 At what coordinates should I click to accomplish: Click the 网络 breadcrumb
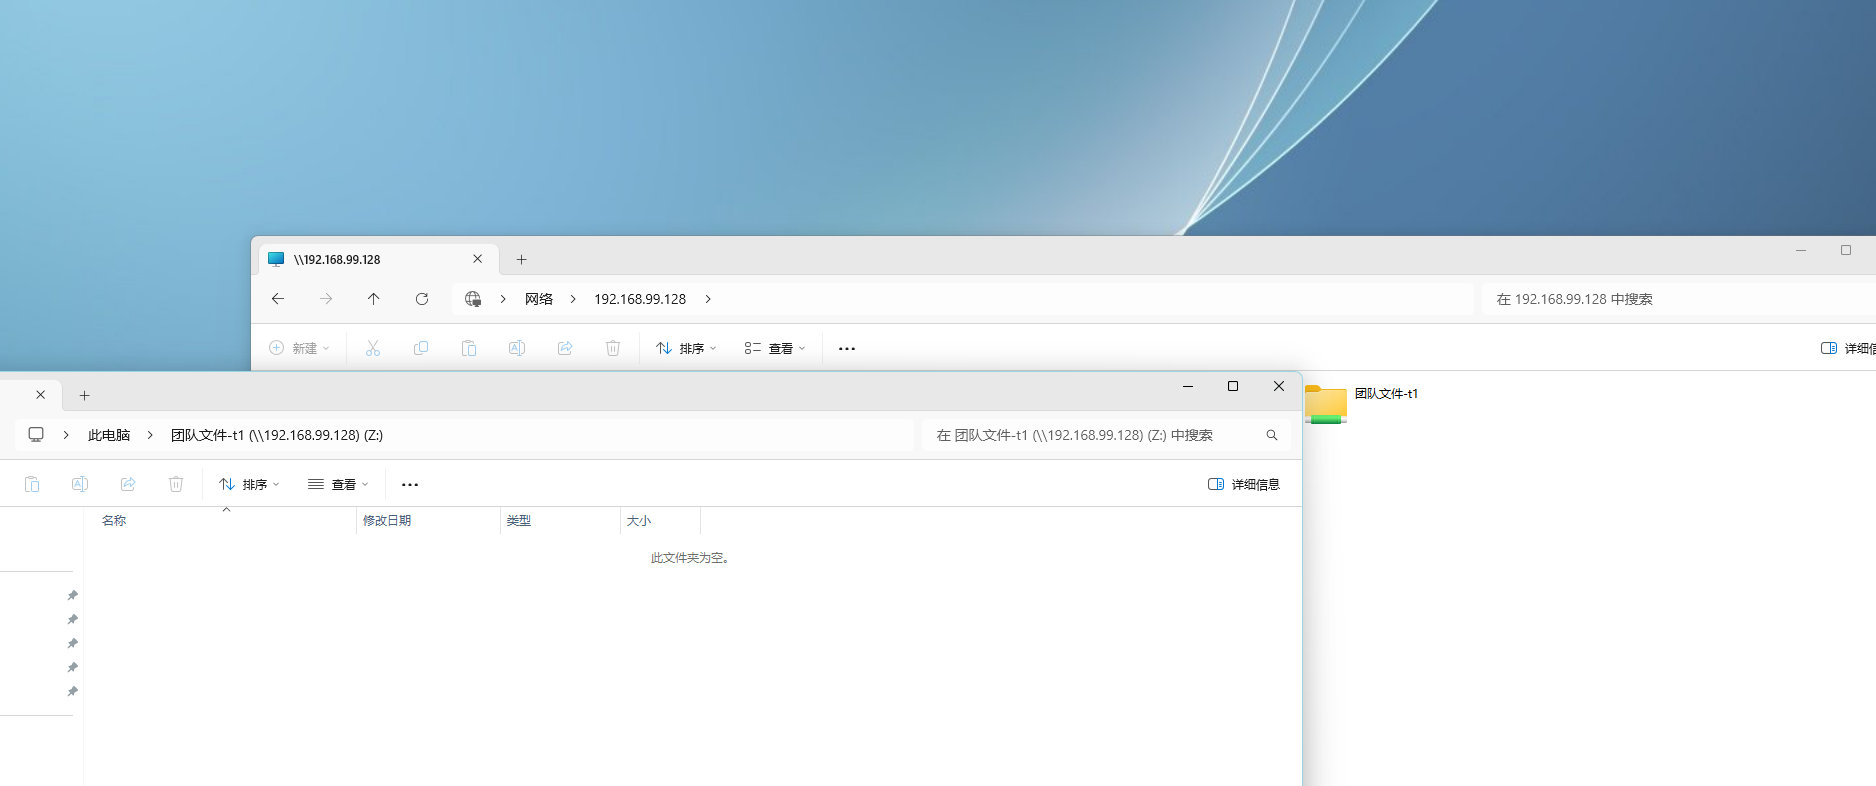coord(539,299)
